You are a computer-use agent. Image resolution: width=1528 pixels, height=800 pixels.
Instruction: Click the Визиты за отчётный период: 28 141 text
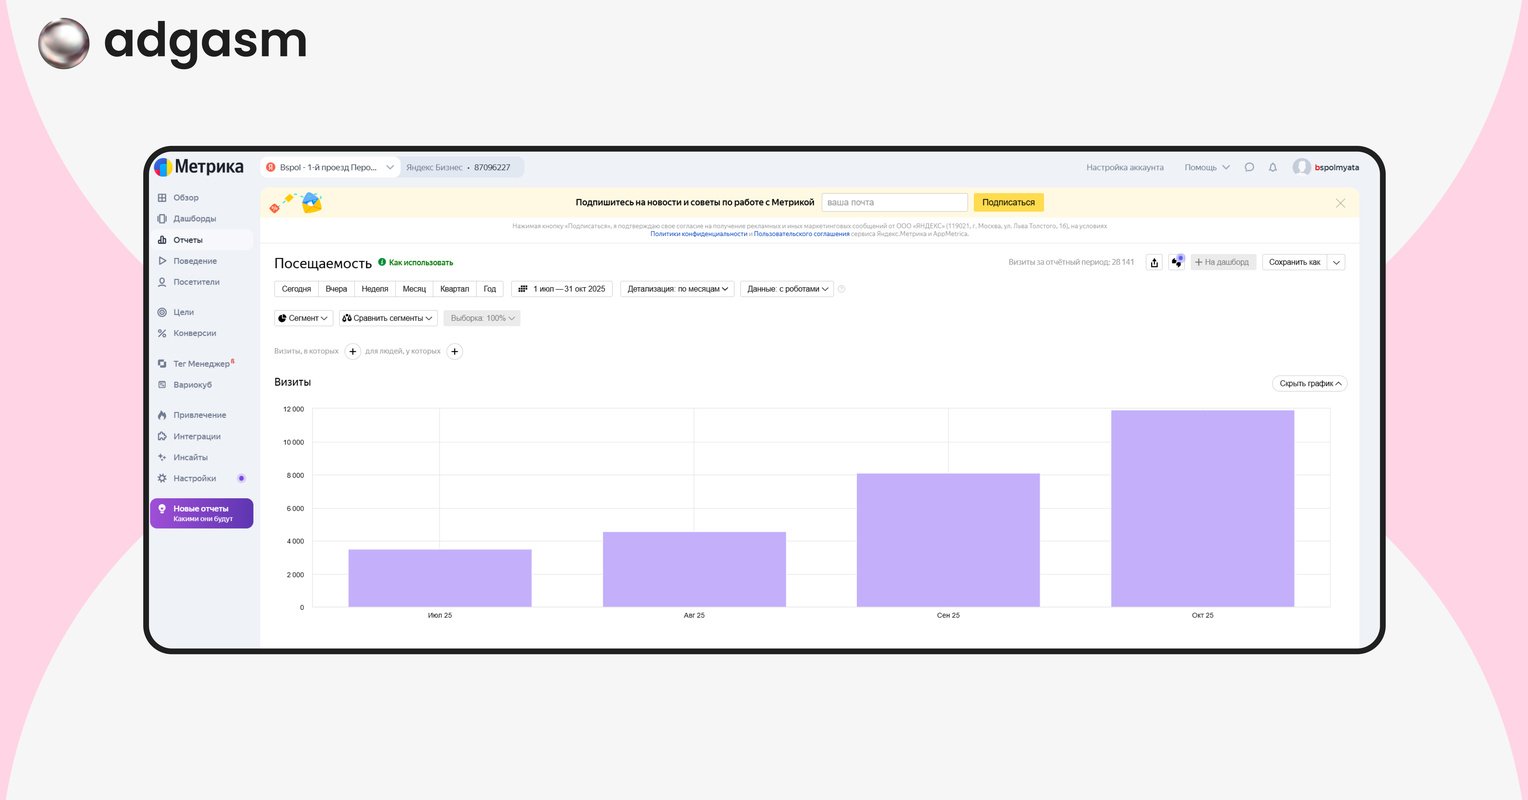point(1071,262)
